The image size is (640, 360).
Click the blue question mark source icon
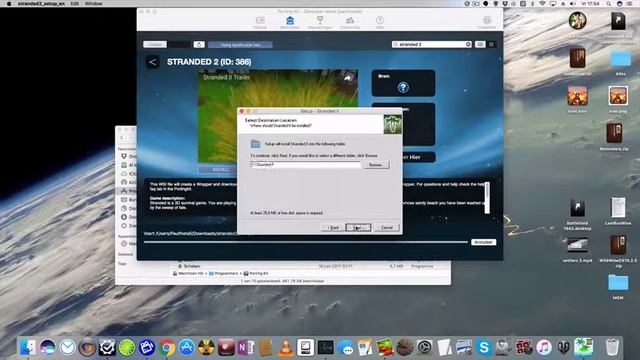click(403, 87)
